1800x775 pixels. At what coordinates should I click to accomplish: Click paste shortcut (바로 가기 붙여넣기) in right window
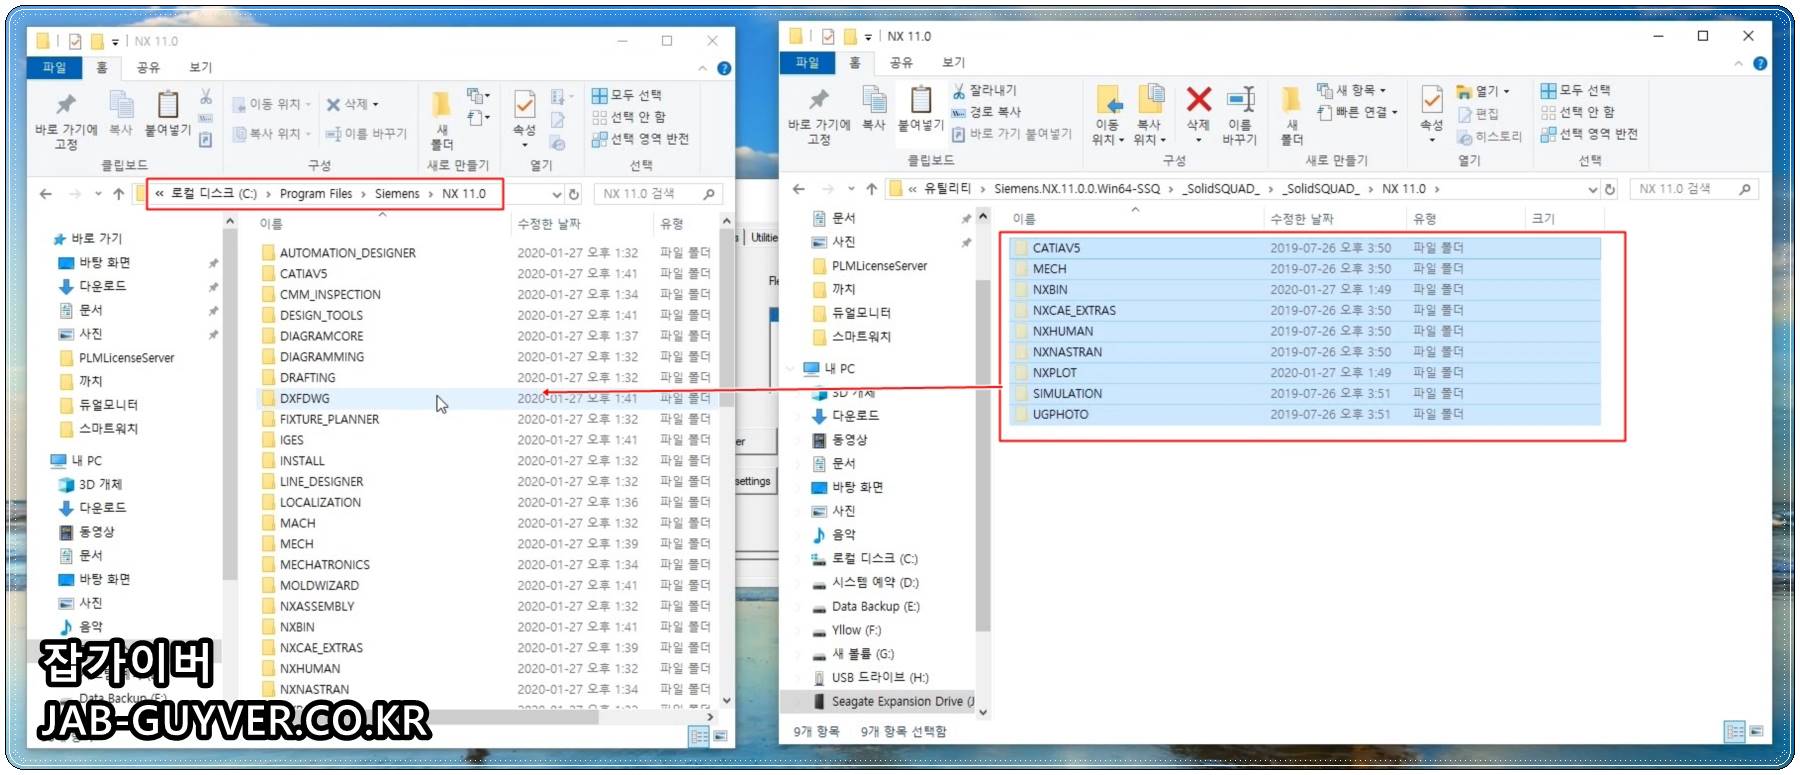1011,134
